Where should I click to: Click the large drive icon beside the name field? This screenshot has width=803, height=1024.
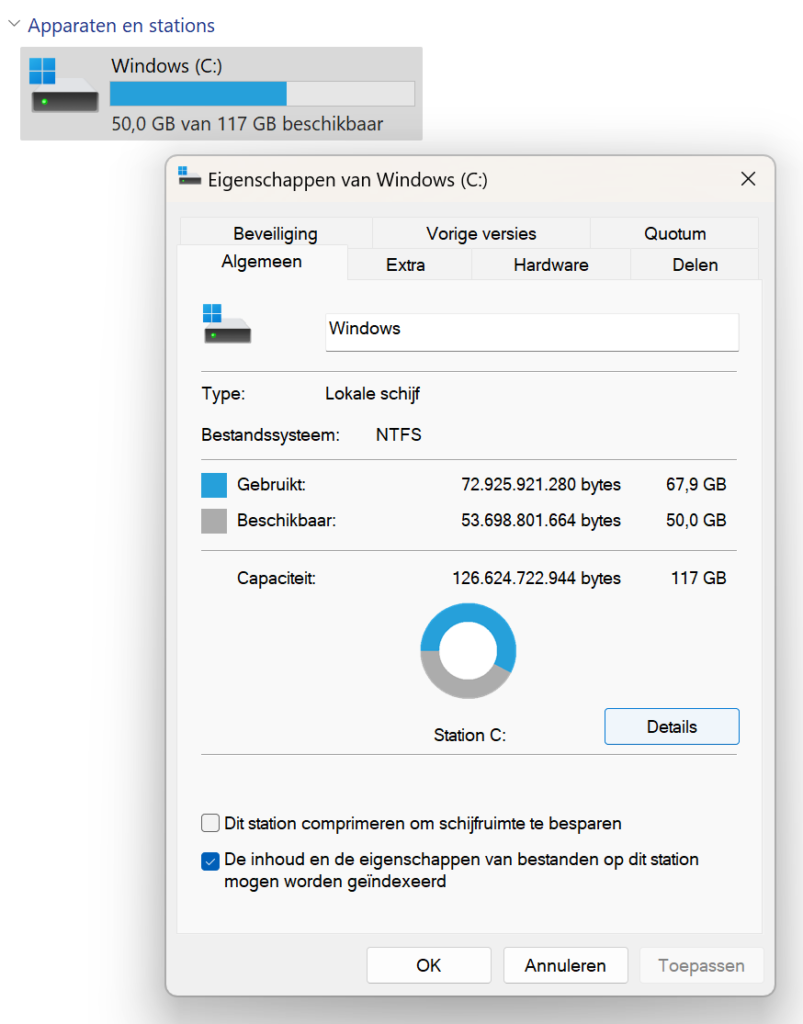(227, 325)
